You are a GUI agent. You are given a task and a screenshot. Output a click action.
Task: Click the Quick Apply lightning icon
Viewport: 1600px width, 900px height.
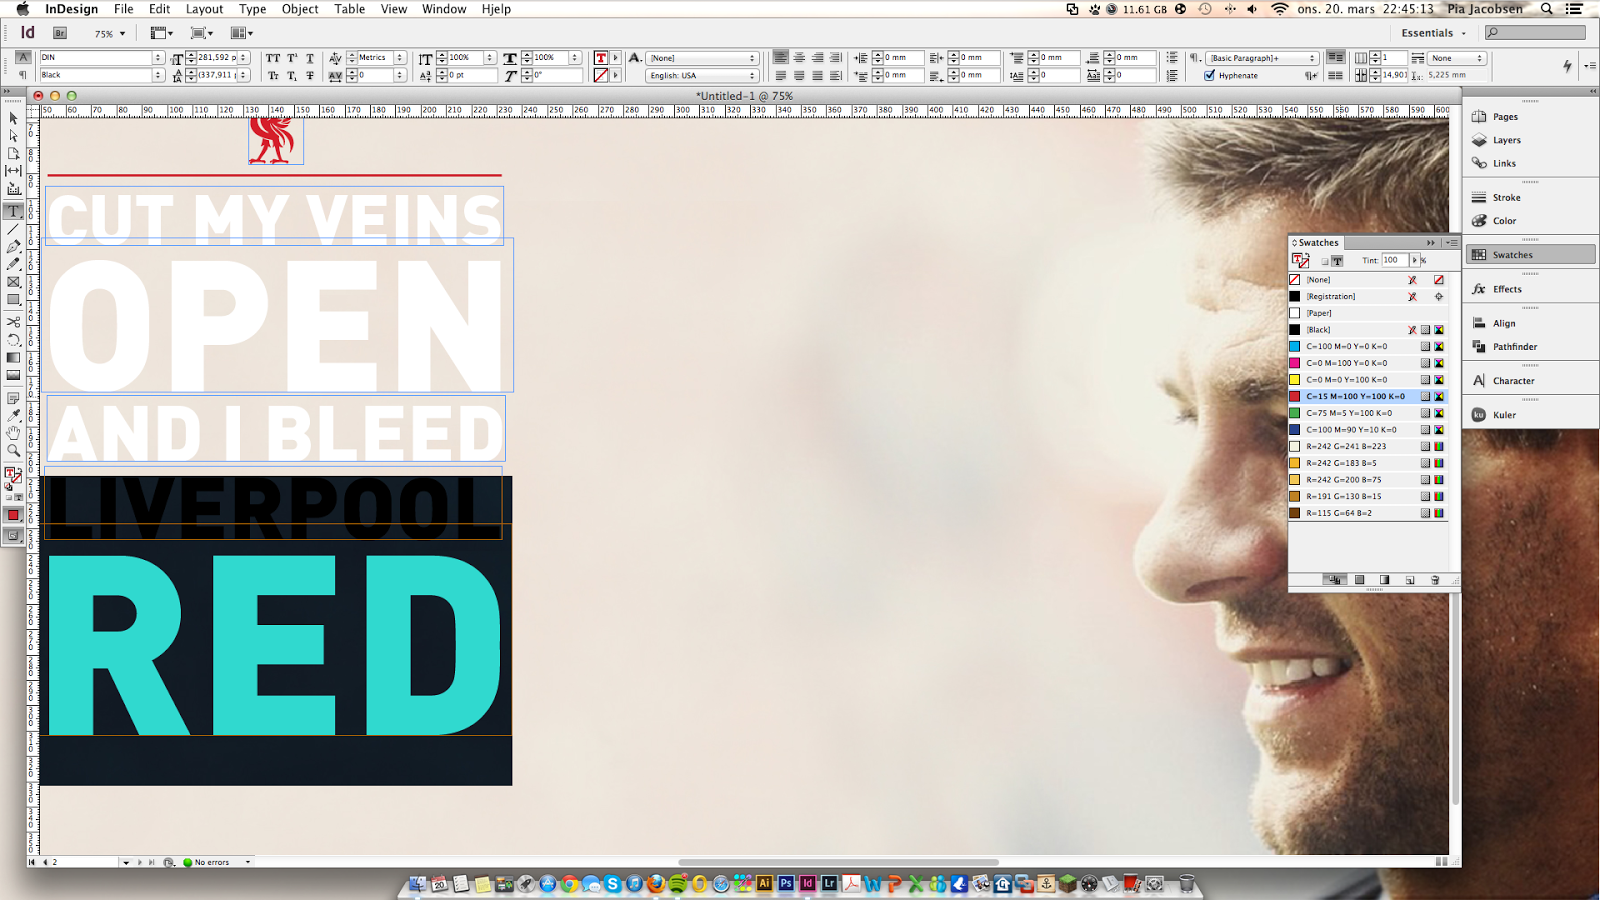tap(1567, 66)
